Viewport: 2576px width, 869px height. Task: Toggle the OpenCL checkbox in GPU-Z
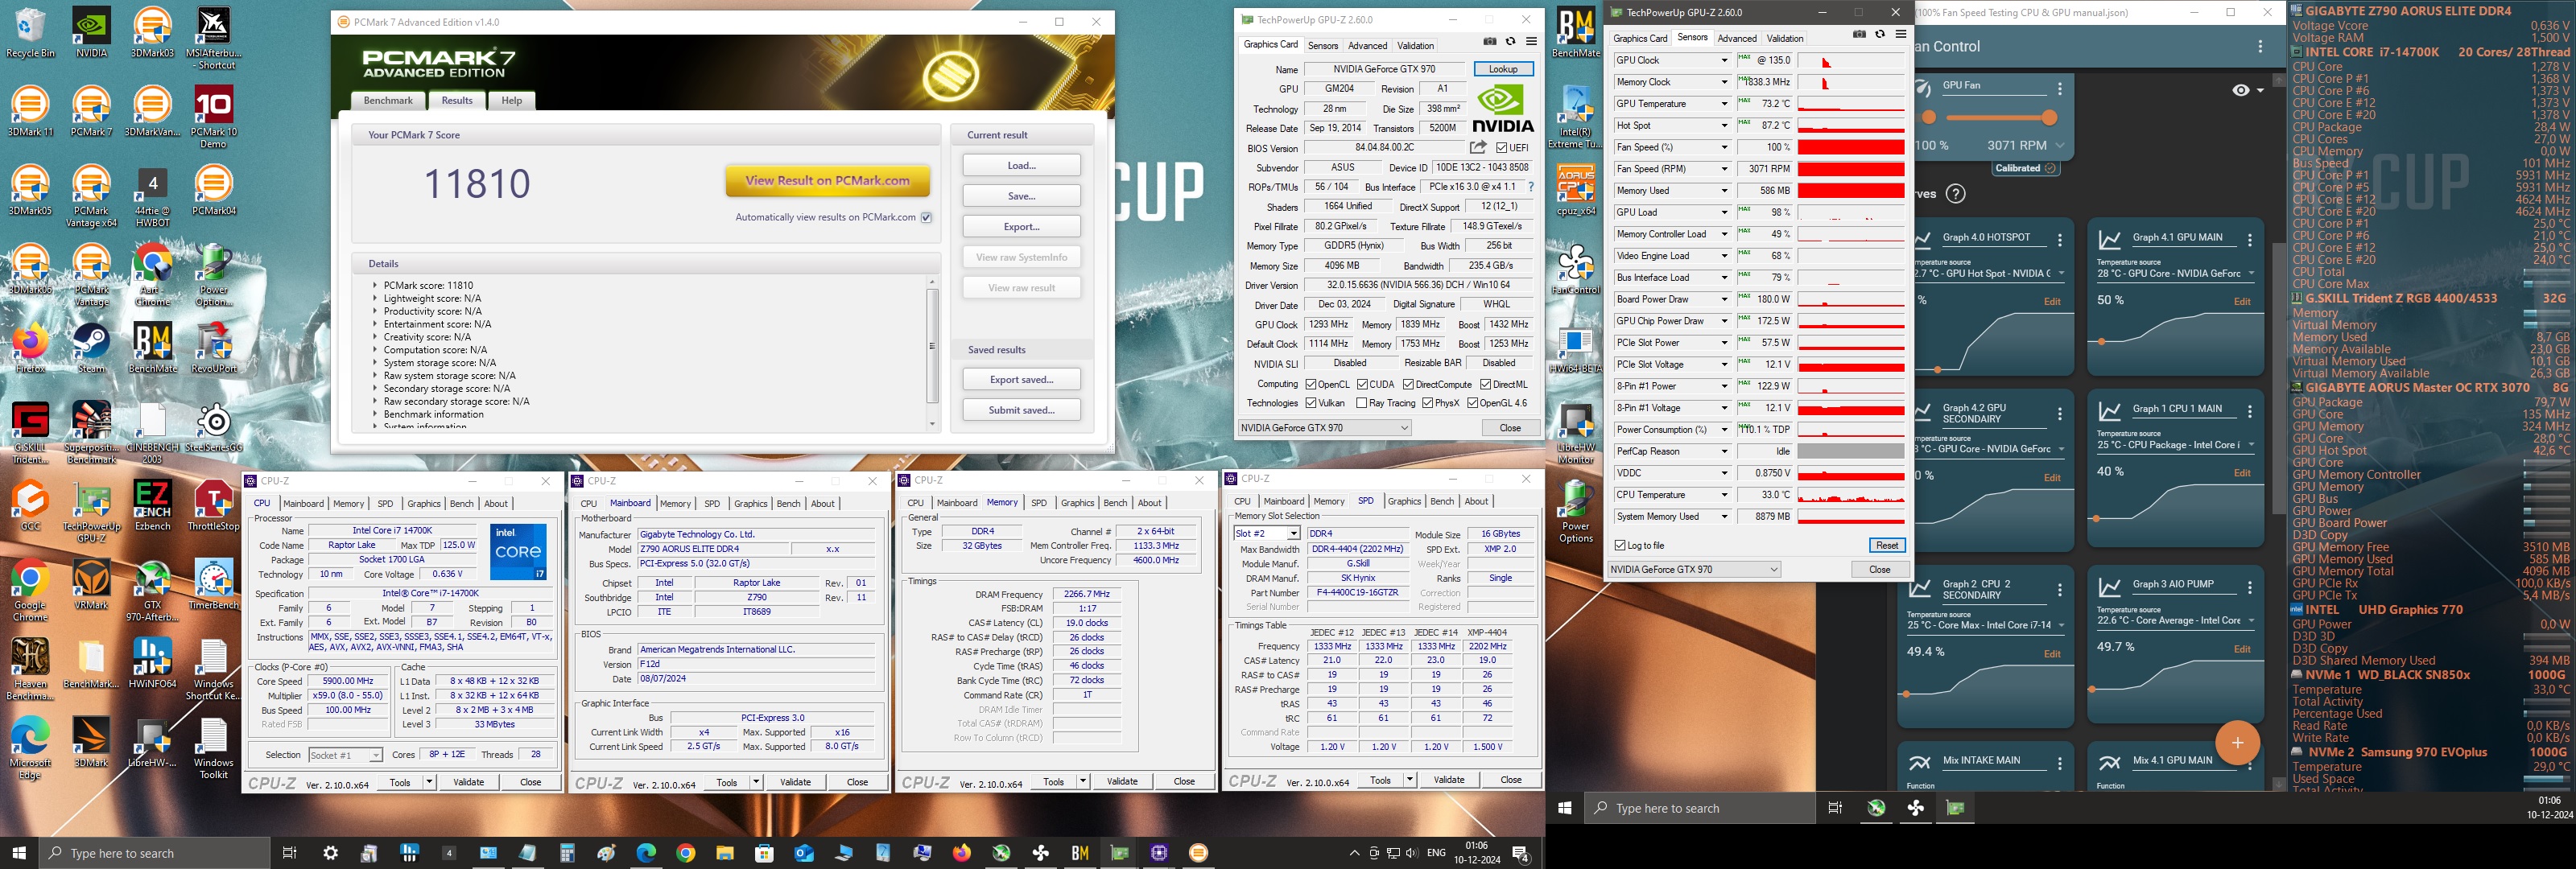[1311, 384]
